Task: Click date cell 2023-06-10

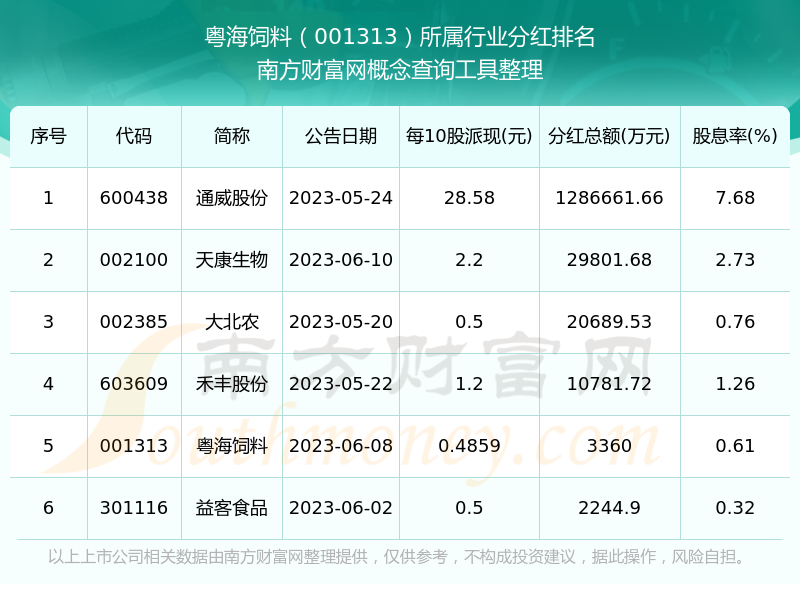Action: coord(341,260)
